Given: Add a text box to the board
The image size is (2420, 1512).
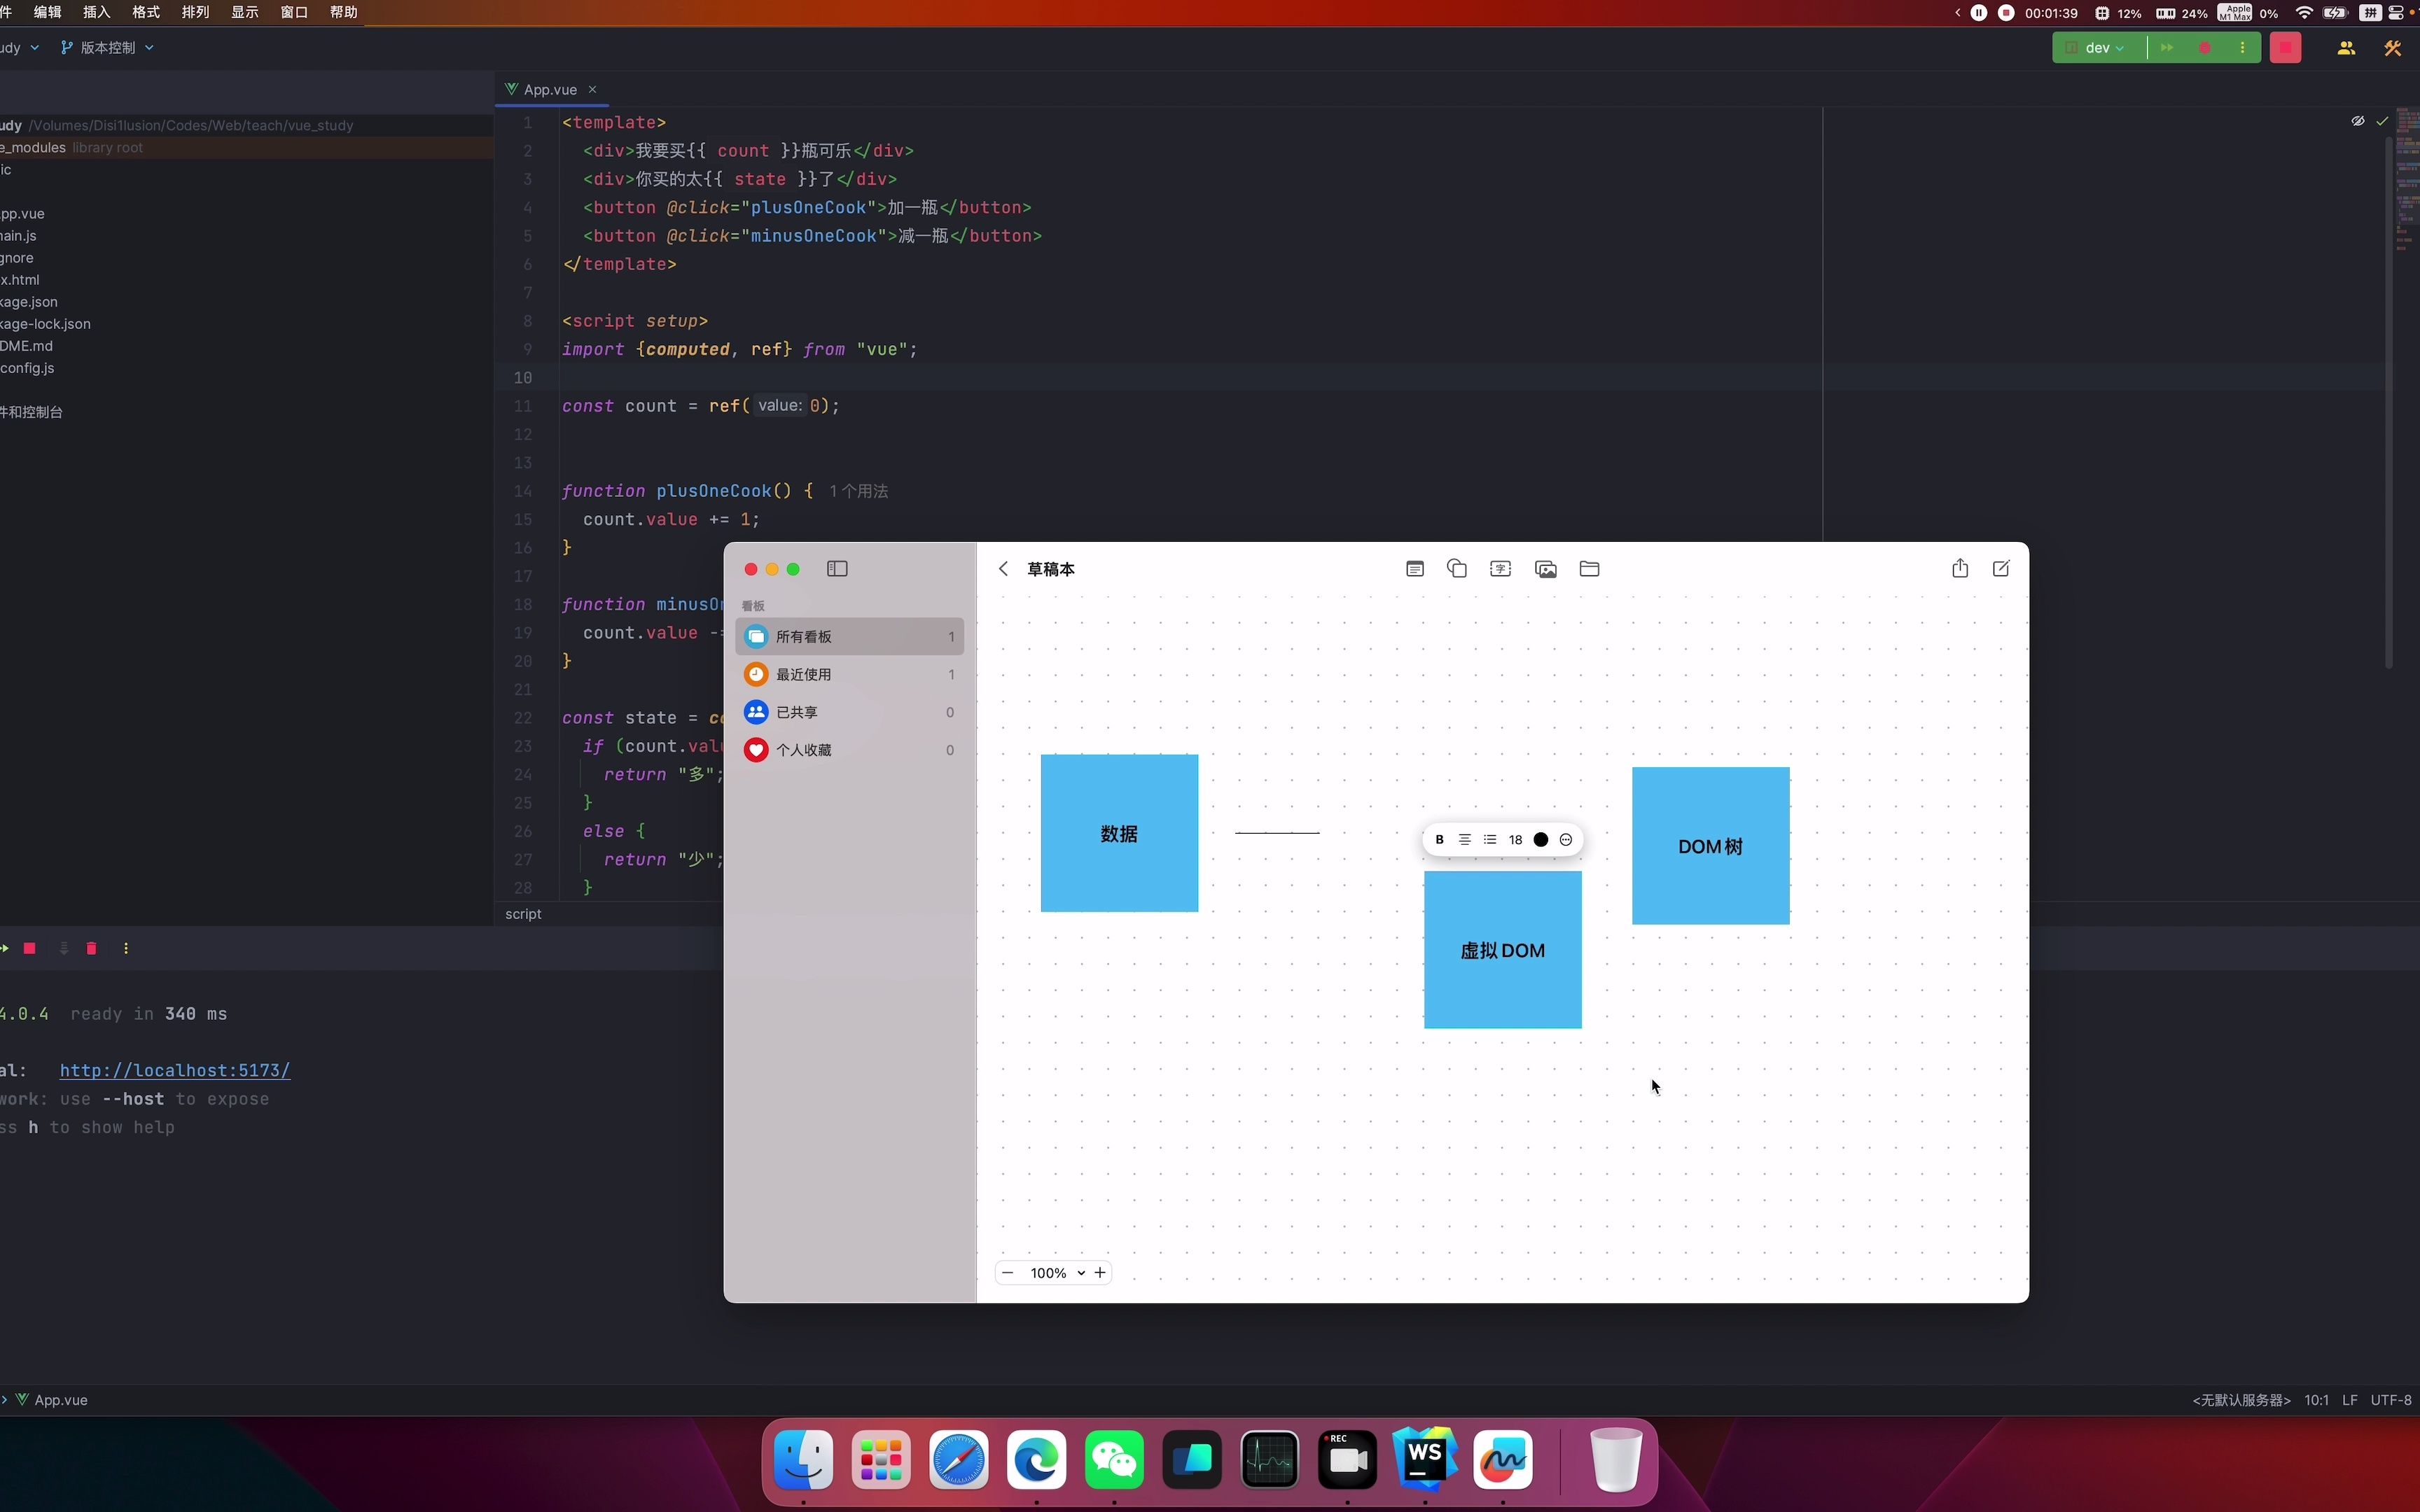Looking at the screenshot, I should click(x=1500, y=568).
